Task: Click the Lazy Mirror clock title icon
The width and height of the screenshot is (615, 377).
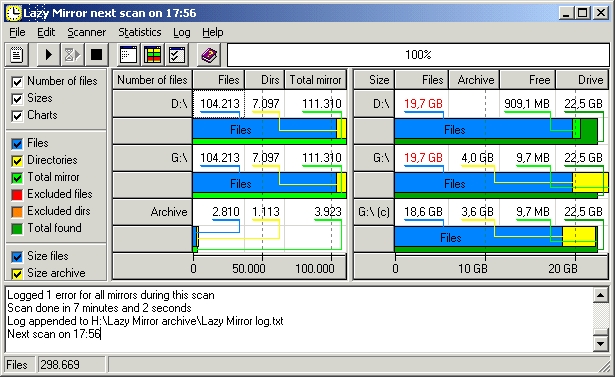Action: pyautogui.click(x=13, y=13)
